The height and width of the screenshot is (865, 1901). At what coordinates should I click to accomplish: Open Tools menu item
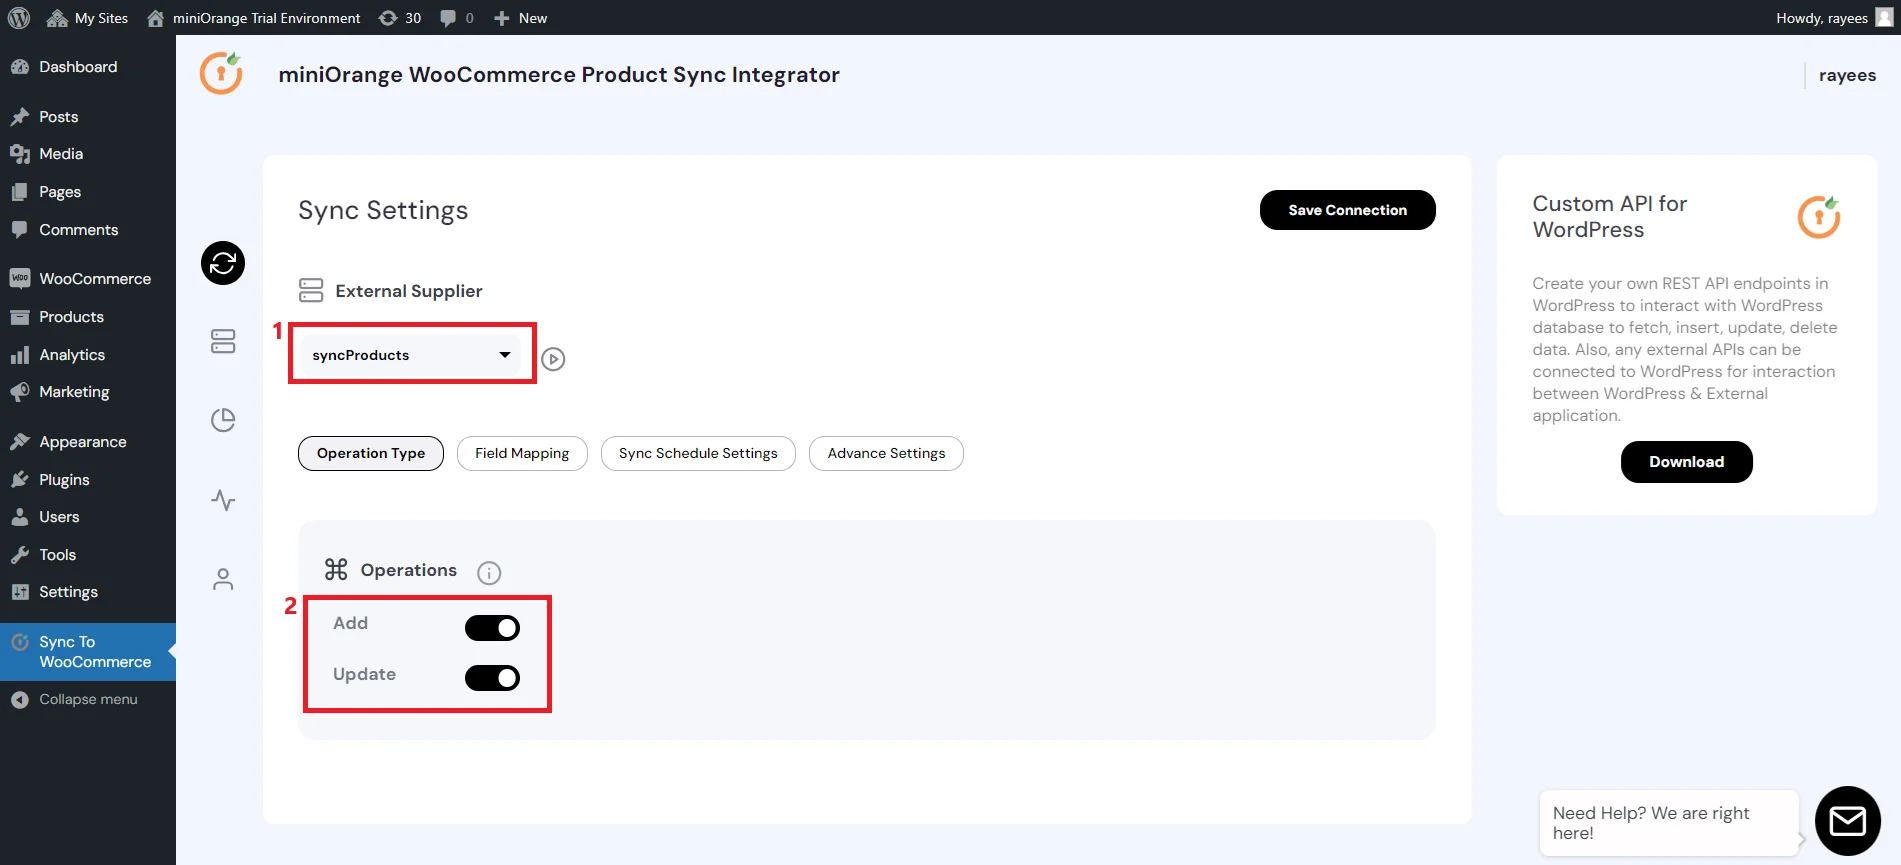[88, 555]
